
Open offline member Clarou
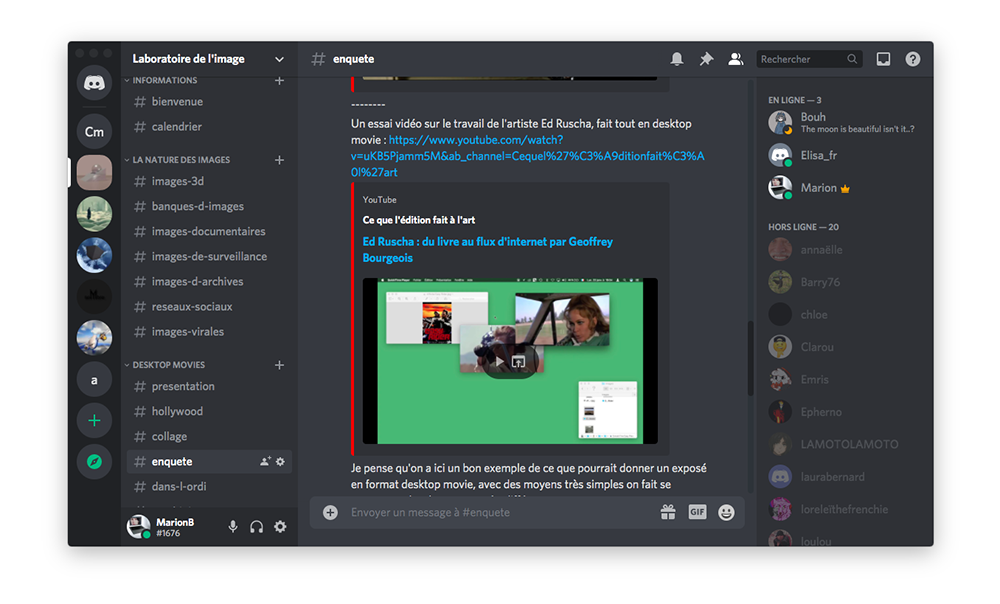point(842,347)
